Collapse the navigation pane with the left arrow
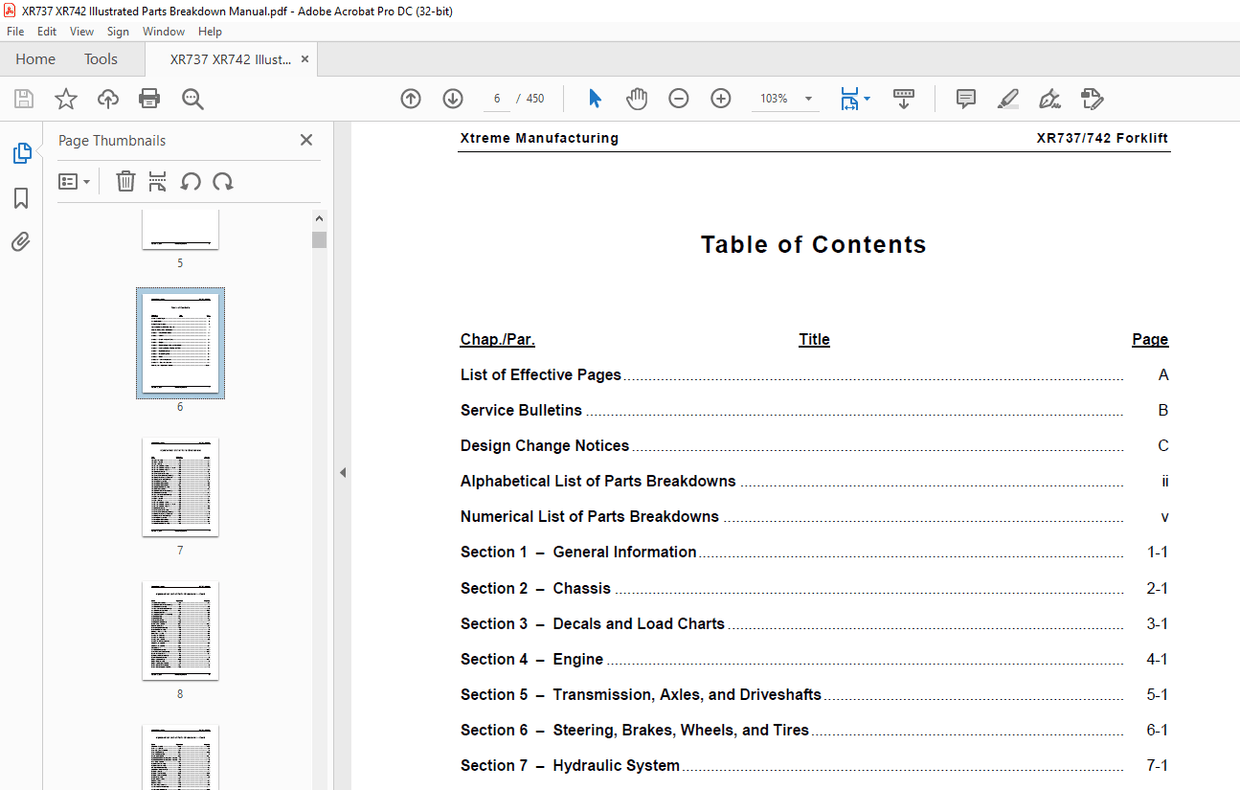The image size is (1240, 790). 342,472
